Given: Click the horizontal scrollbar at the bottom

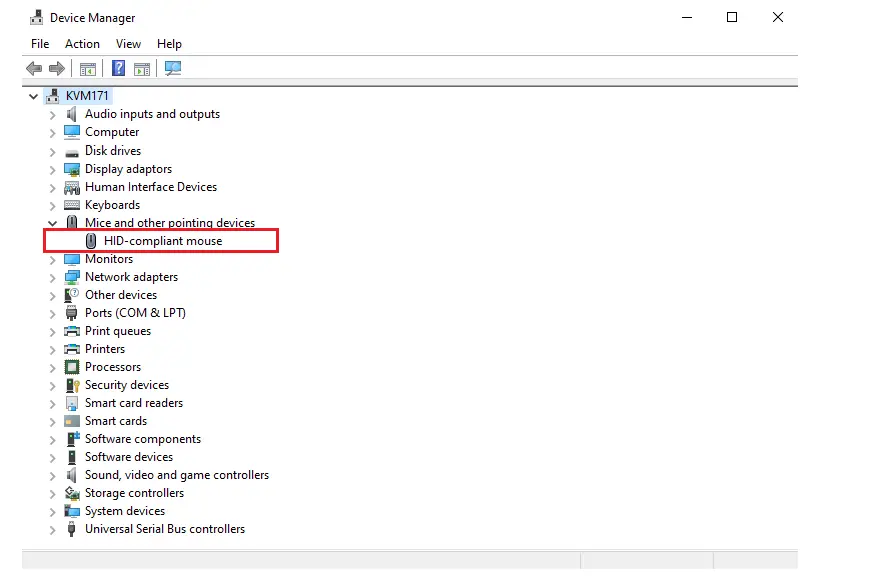Looking at the screenshot, I should 300,560.
